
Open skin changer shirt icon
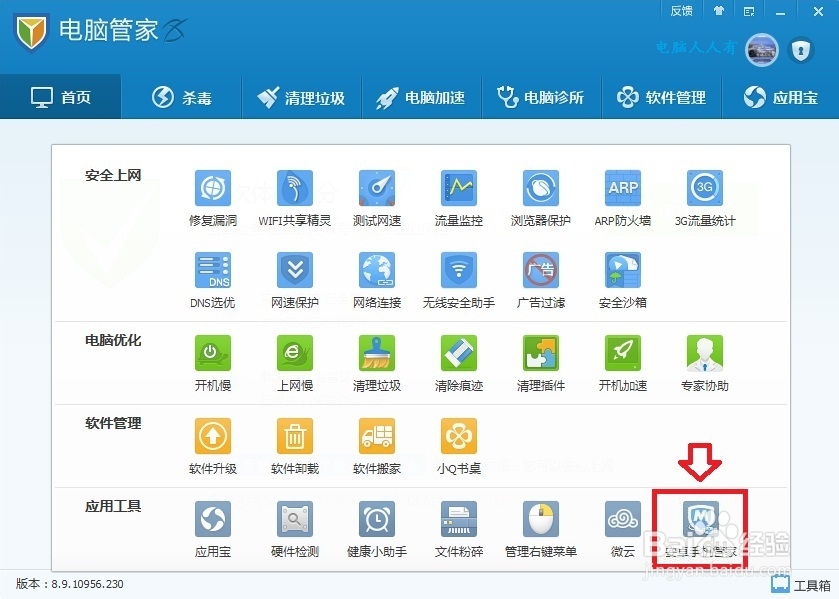tap(719, 11)
